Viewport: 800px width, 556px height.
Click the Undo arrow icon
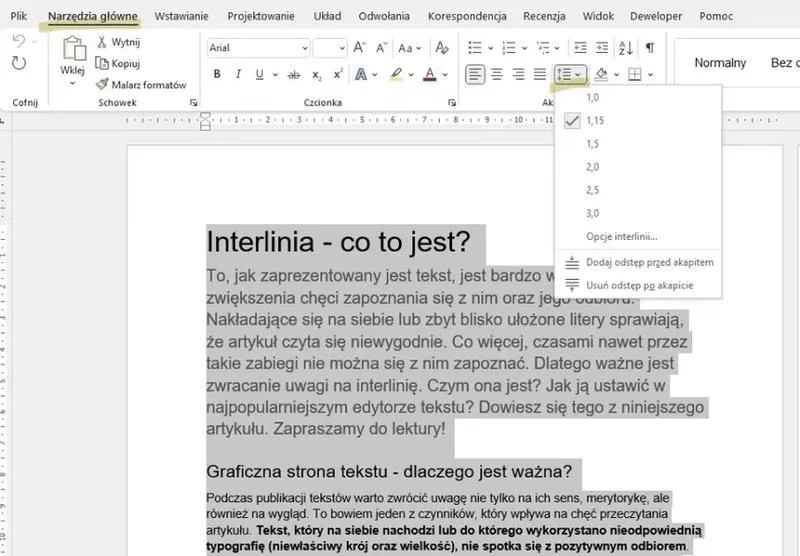19,41
